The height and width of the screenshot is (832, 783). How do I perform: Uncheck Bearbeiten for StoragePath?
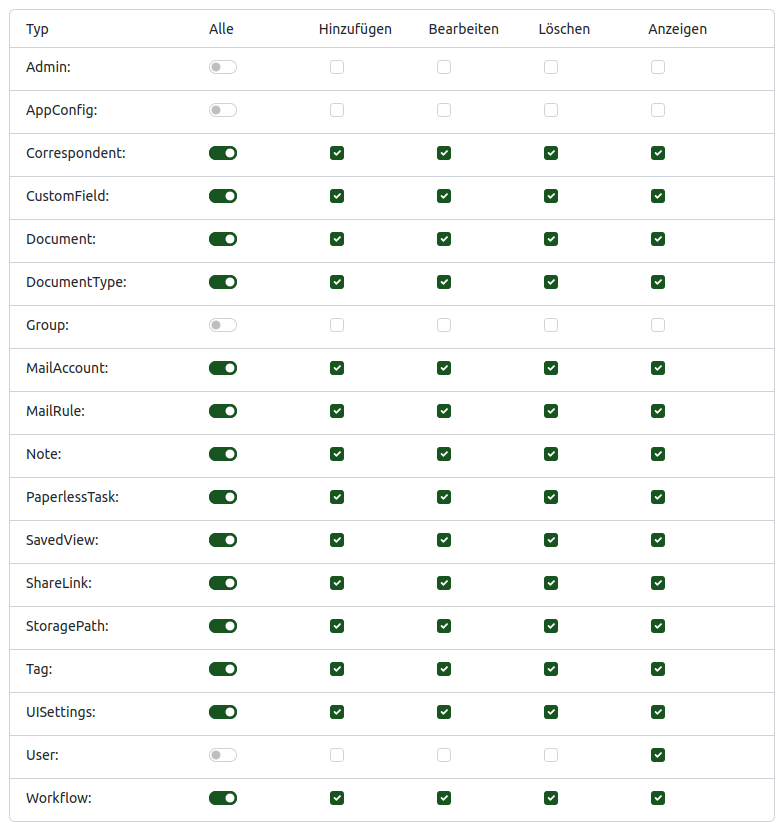[444, 626]
